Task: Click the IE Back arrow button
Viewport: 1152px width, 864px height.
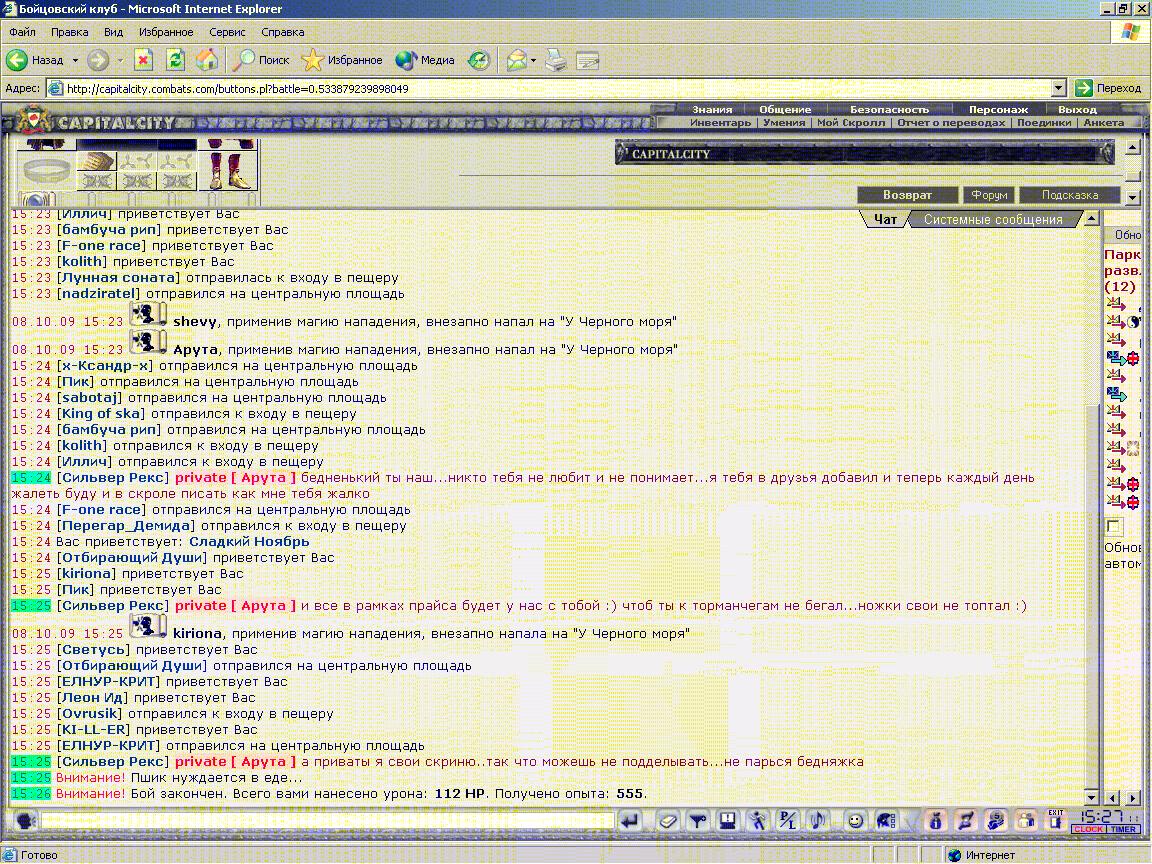Action: [18, 60]
